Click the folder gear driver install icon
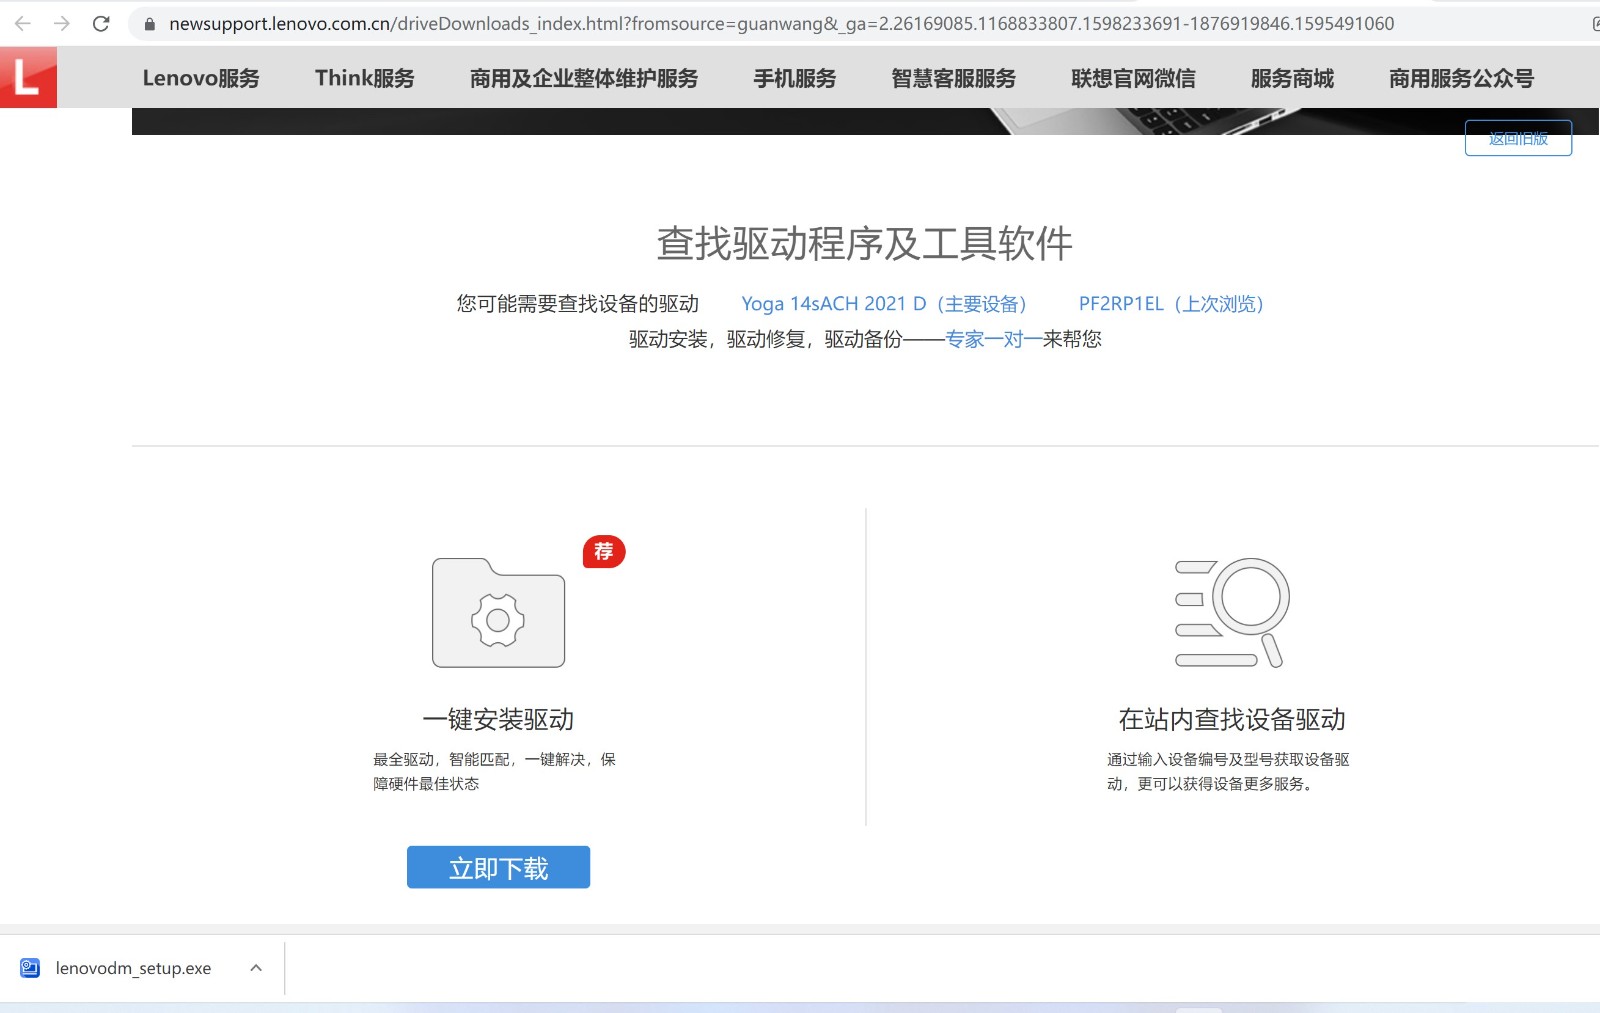1600x1013 pixels. [498, 612]
